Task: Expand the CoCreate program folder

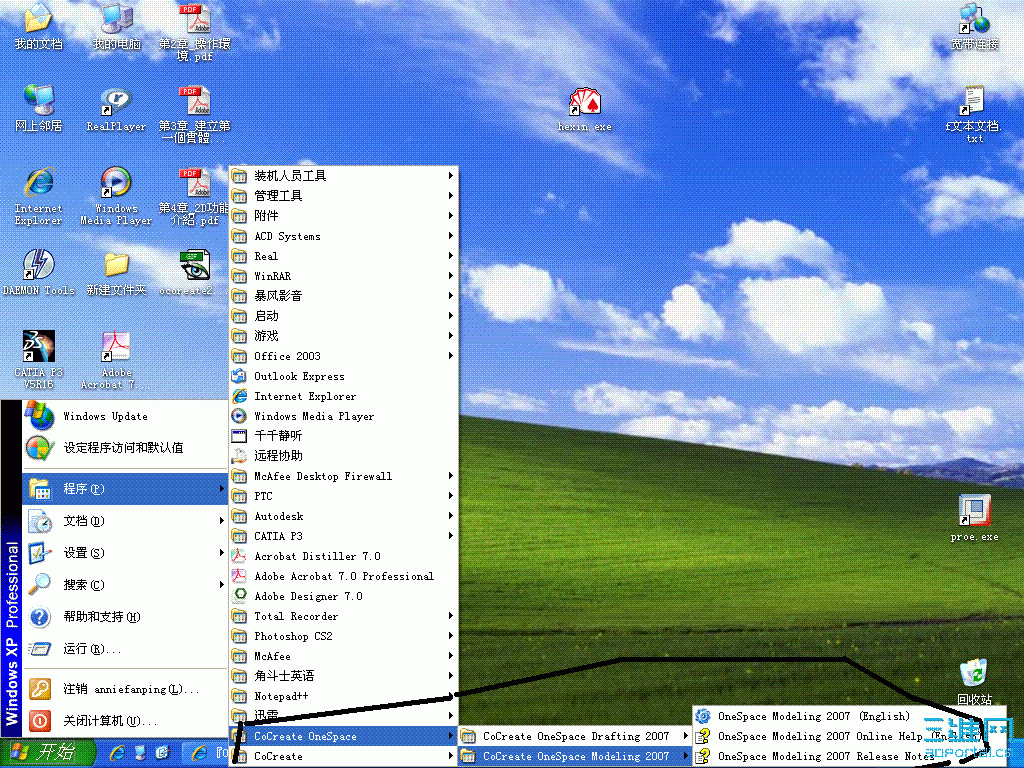Action: click(344, 756)
